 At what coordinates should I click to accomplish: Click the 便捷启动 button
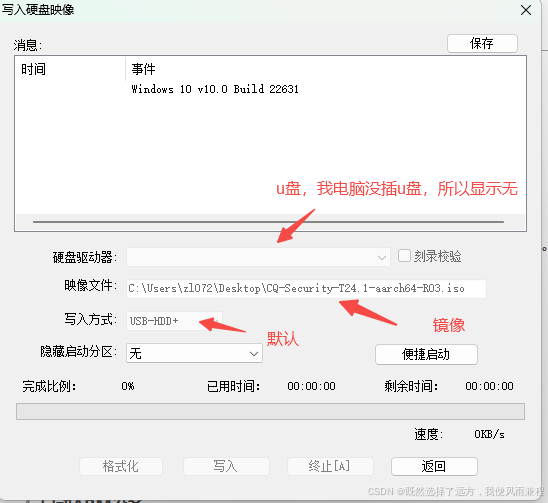click(426, 354)
